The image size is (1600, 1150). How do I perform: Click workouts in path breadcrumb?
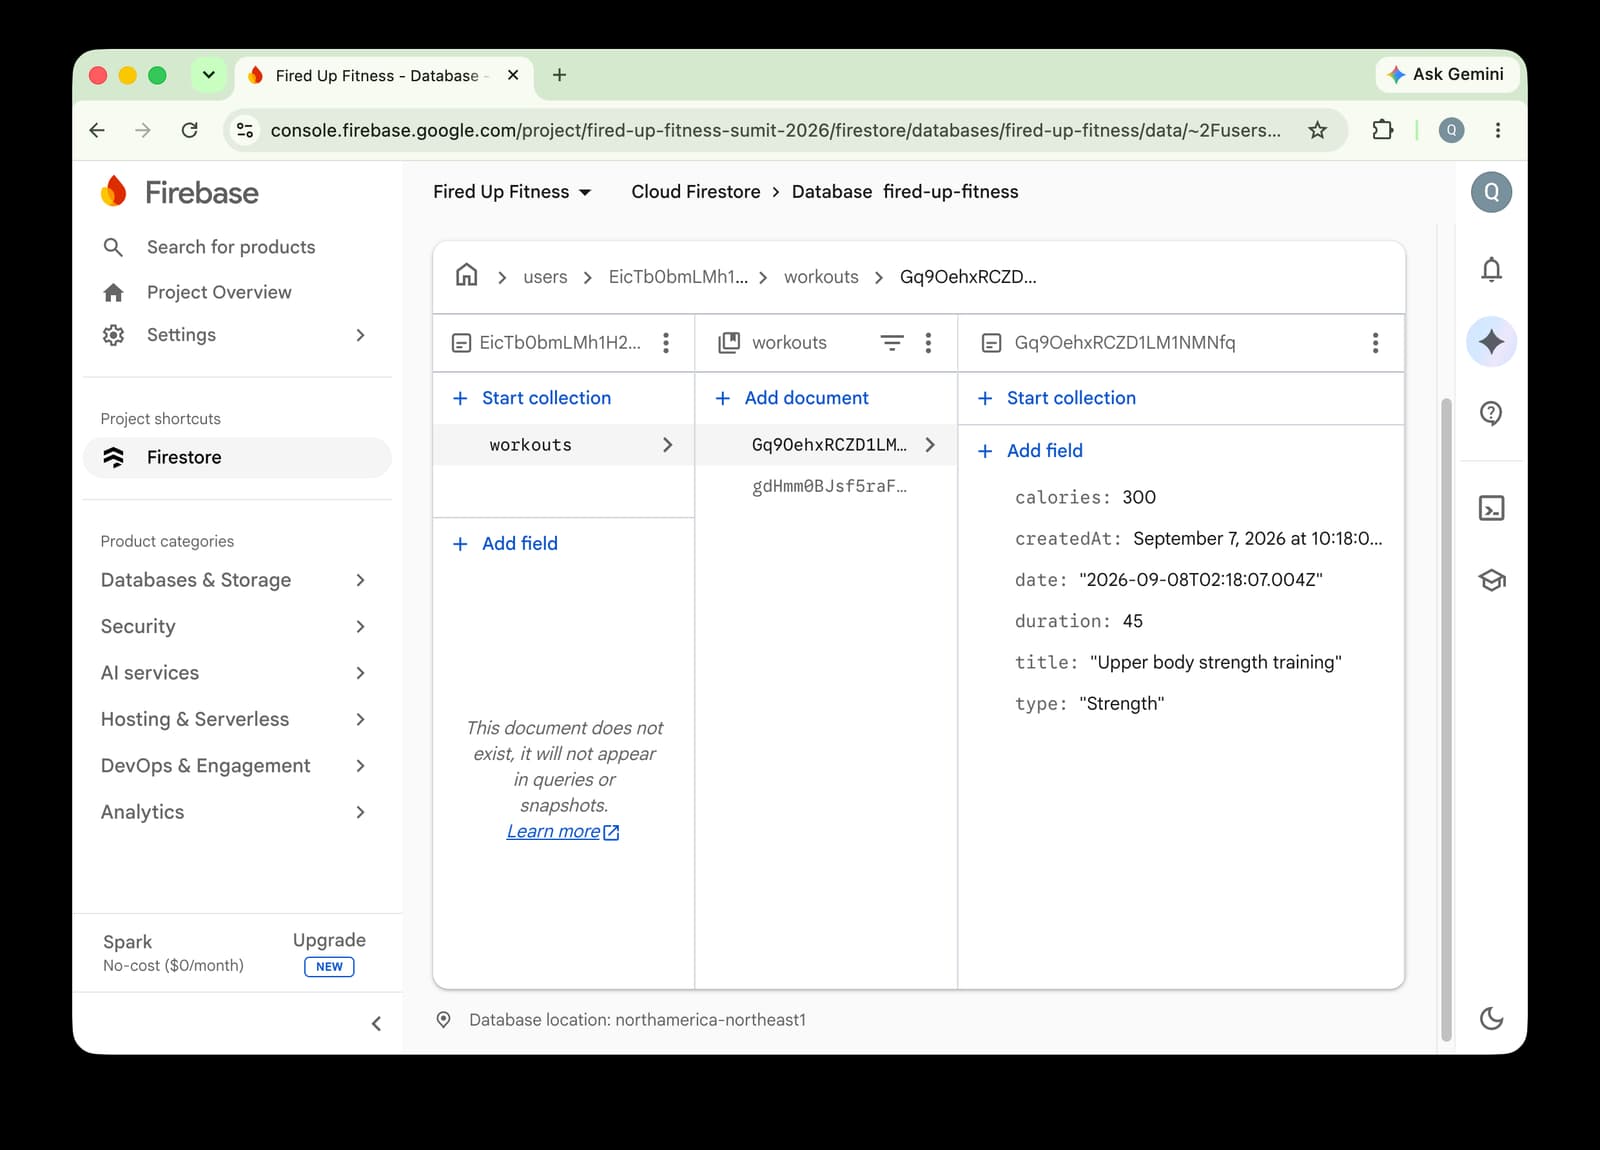tap(821, 277)
